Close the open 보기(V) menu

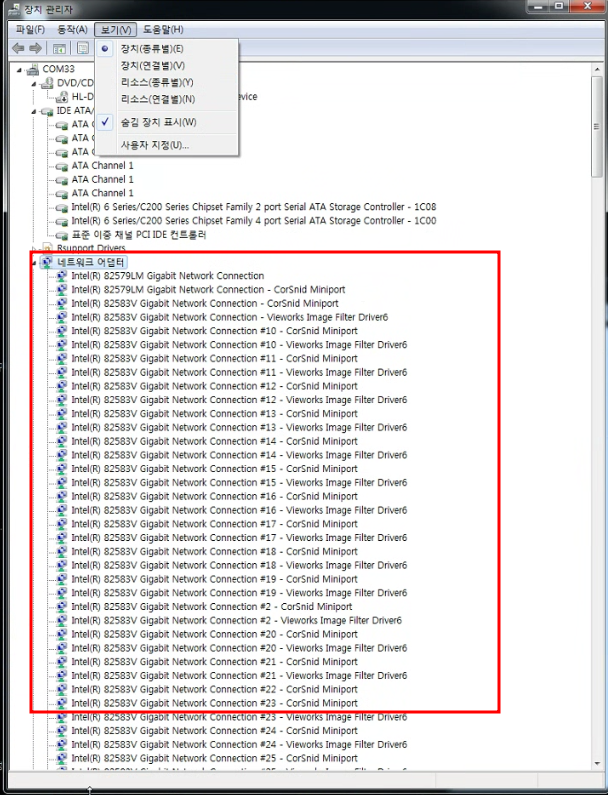coord(116,29)
